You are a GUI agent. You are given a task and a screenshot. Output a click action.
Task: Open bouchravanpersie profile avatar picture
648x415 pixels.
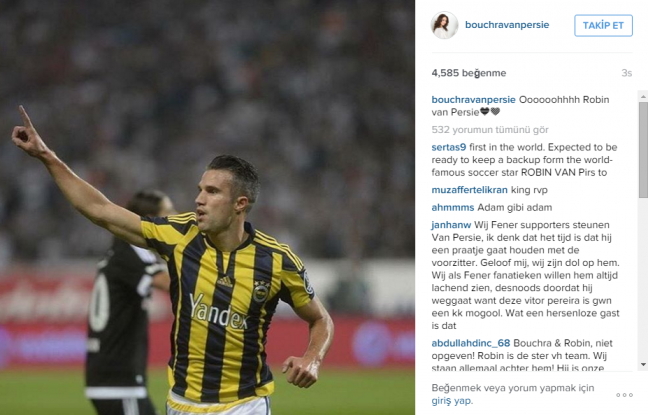pyautogui.click(x=444, y=25)
